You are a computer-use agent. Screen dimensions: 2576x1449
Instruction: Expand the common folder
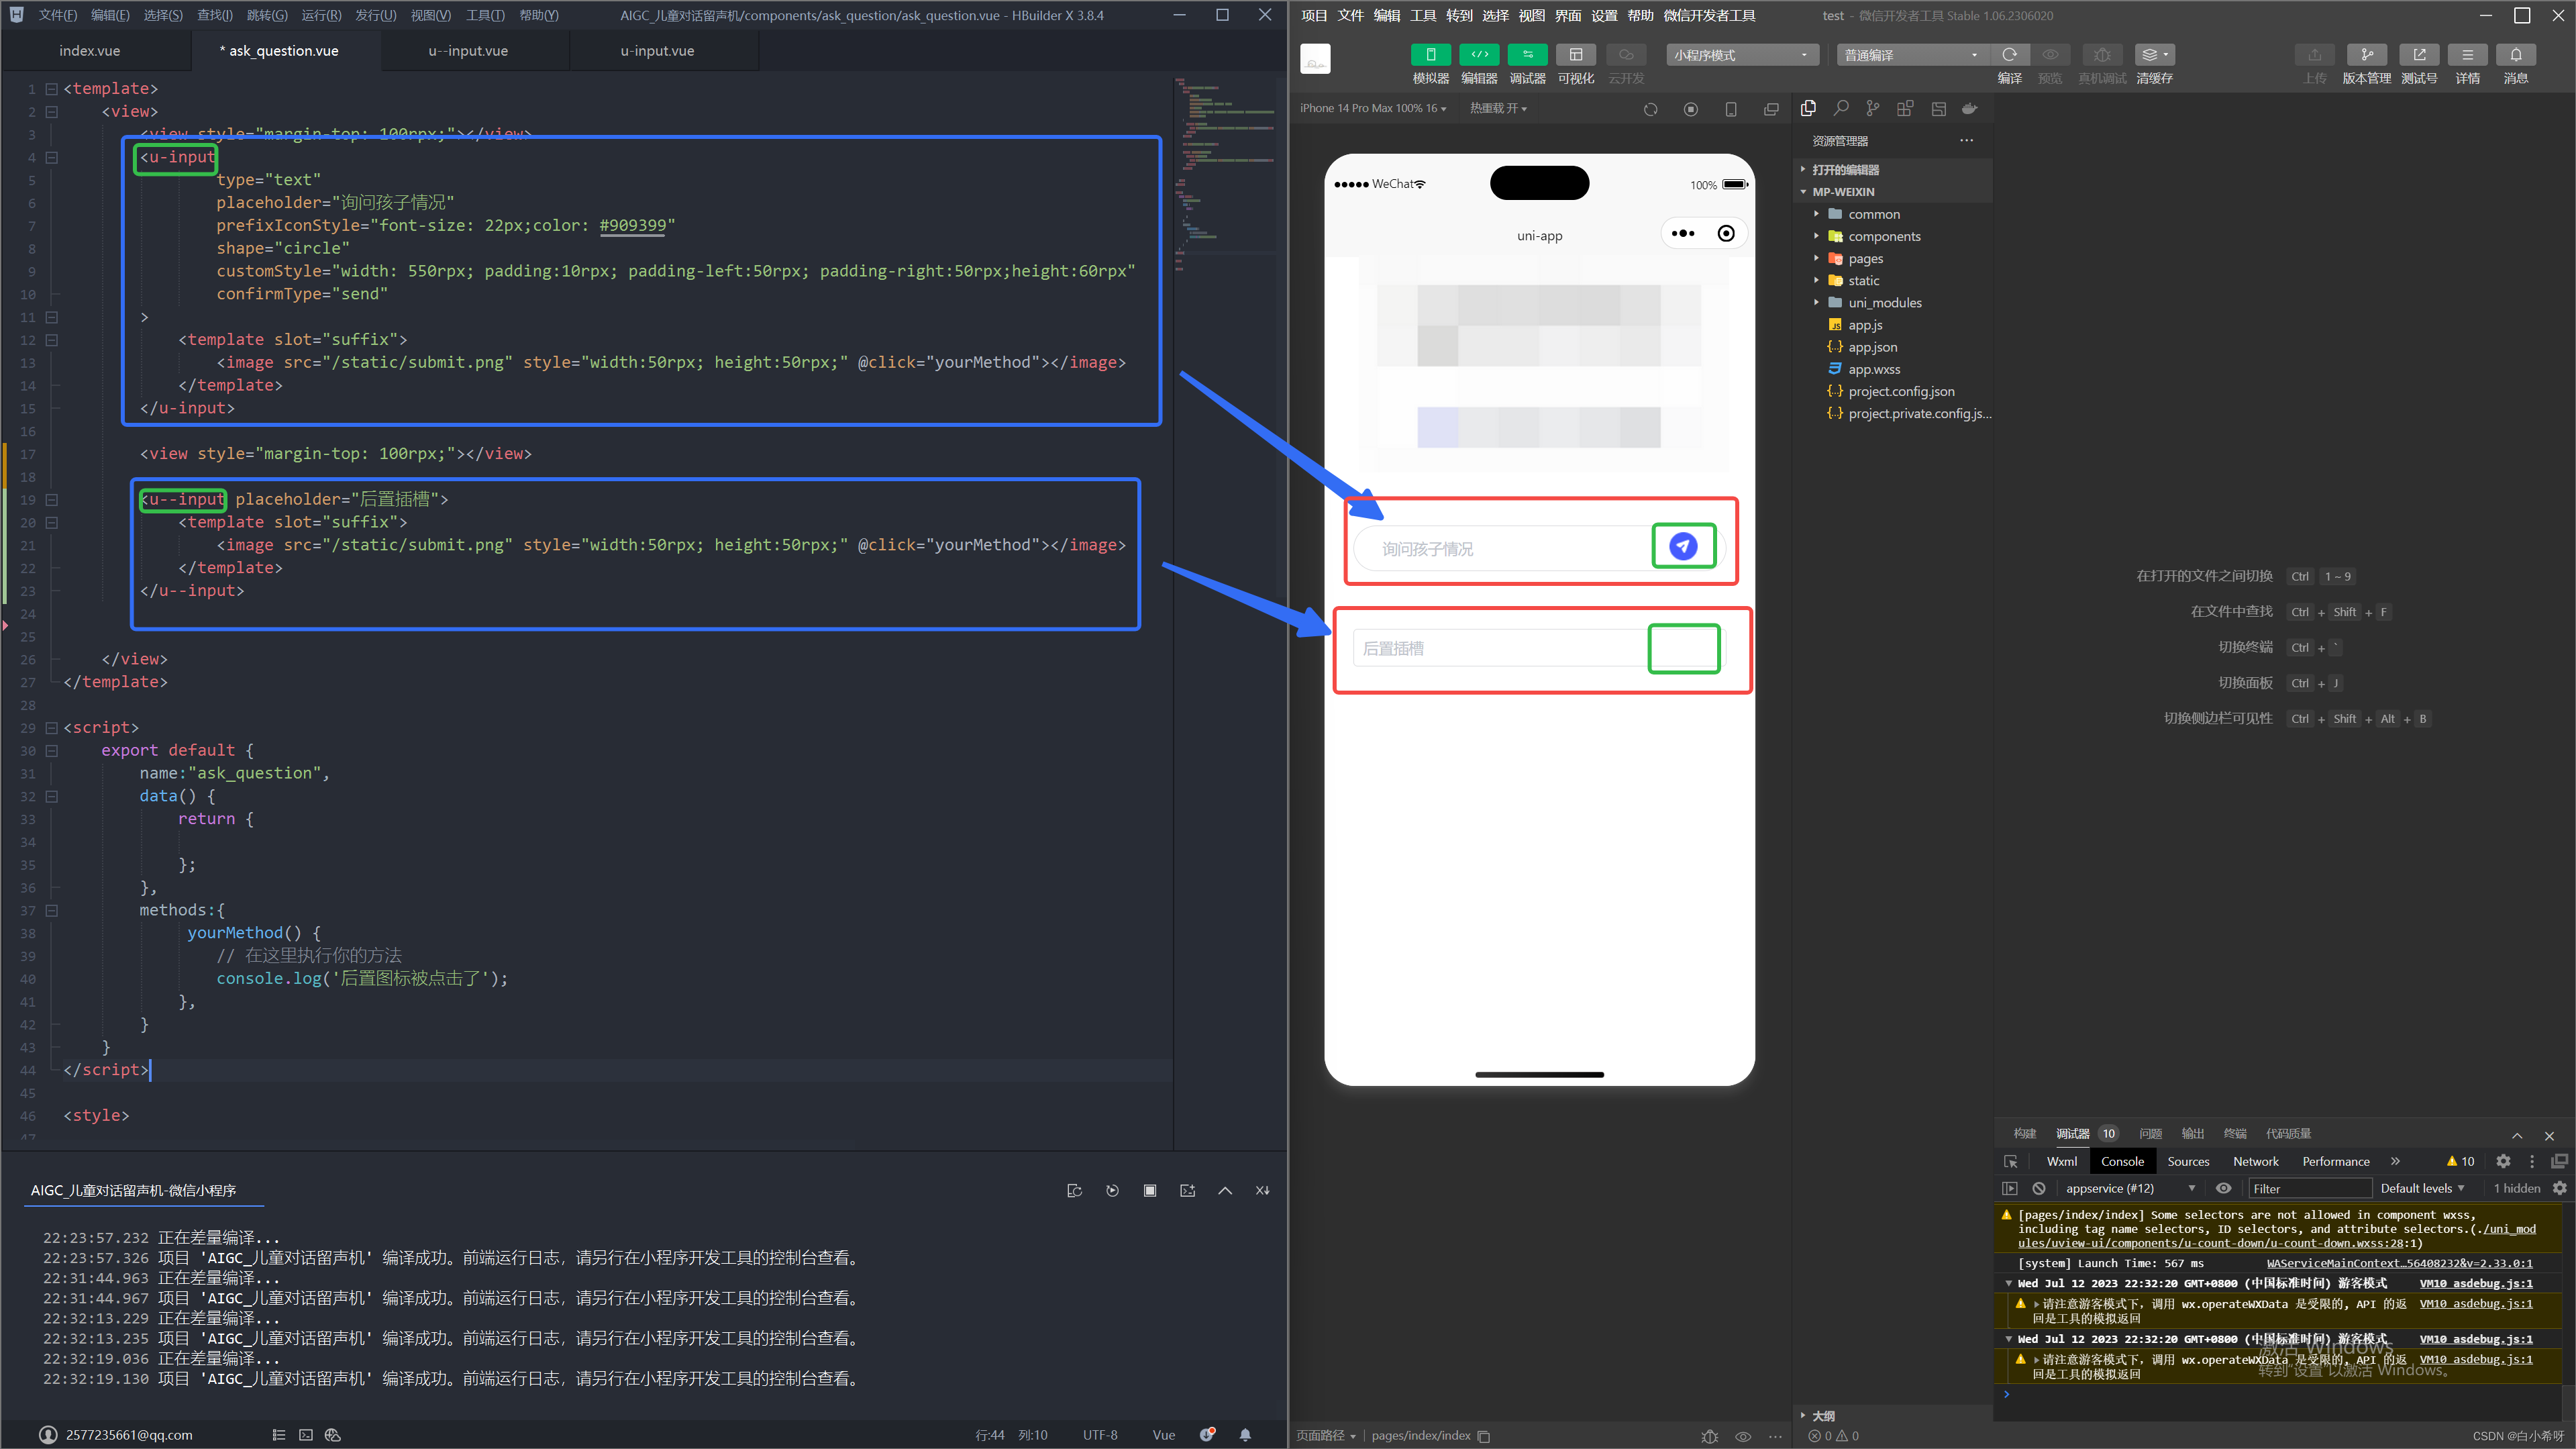(x=1873, y=214)
